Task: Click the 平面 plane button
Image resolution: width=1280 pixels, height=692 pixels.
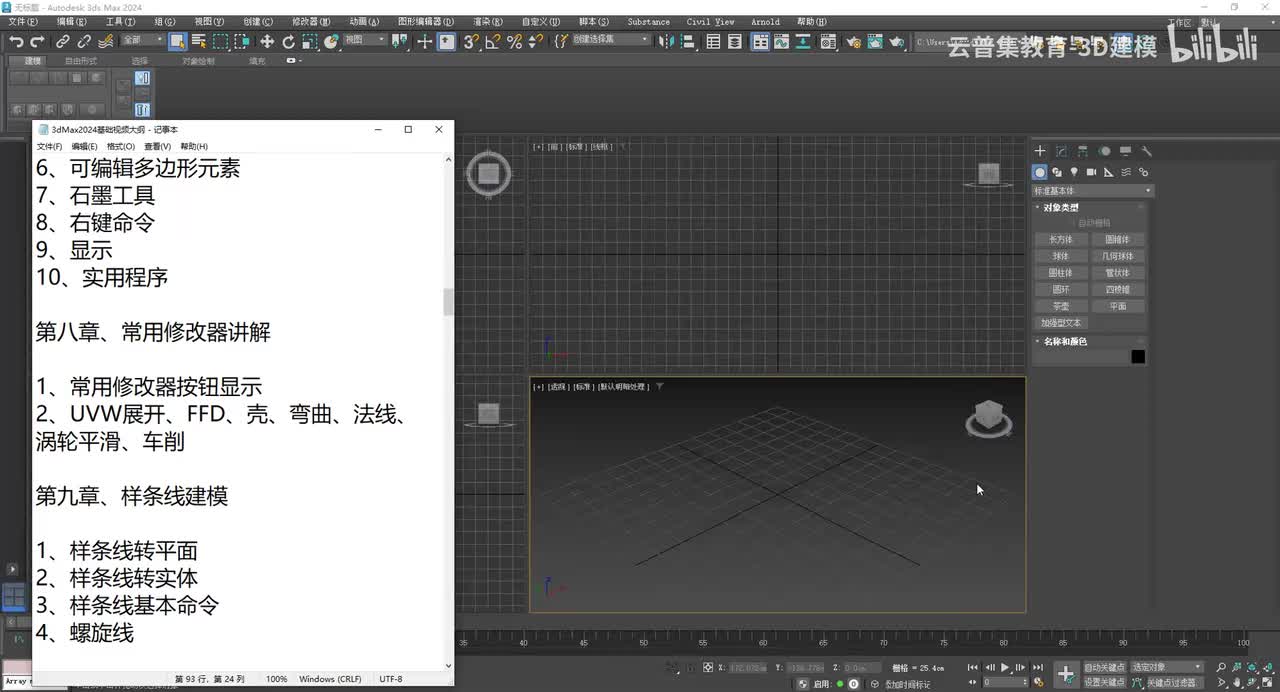Action: tap(1117, 306)
